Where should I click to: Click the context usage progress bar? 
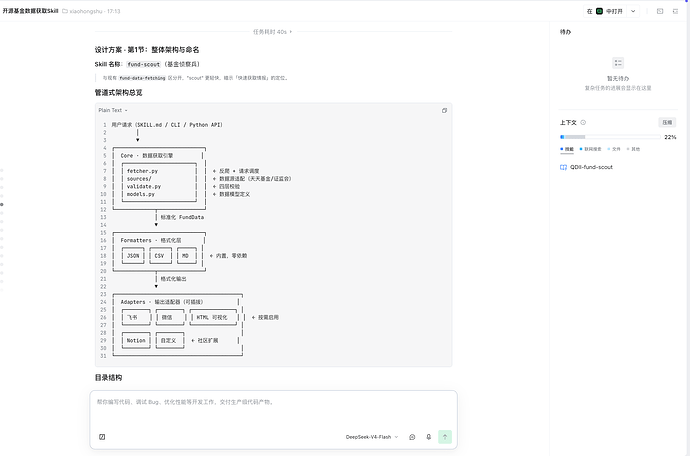(610, 137)
